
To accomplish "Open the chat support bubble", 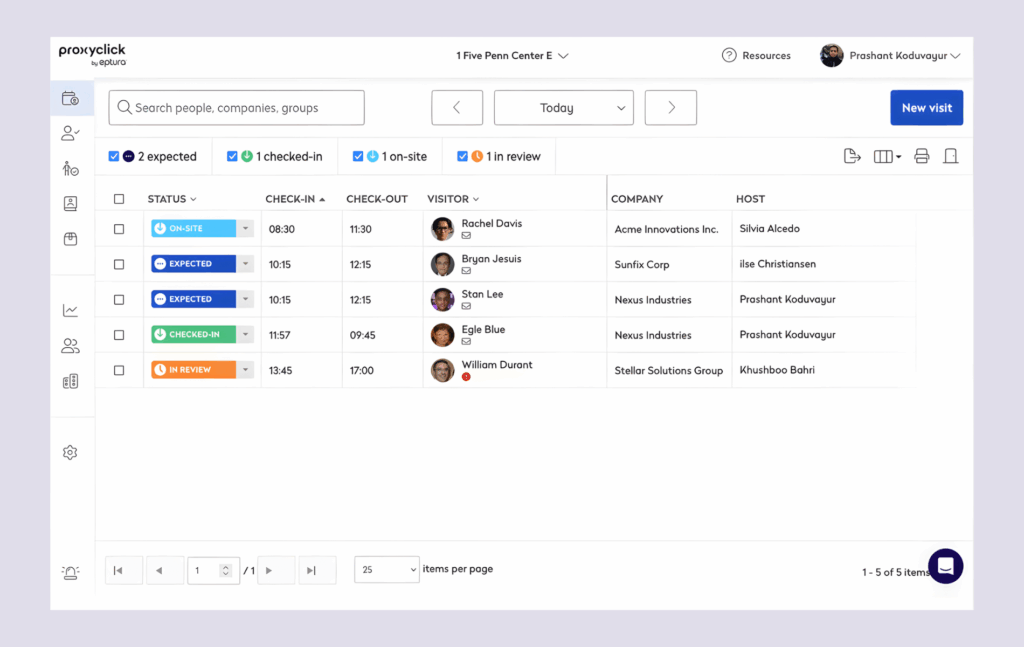I will click(x=945, y=566).
